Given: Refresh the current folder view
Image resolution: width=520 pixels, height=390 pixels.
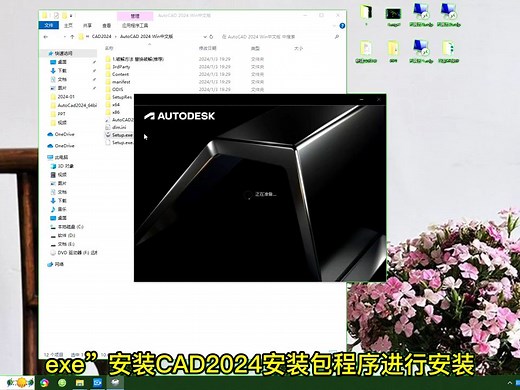Looking at the screenshot, I should 211,37.
